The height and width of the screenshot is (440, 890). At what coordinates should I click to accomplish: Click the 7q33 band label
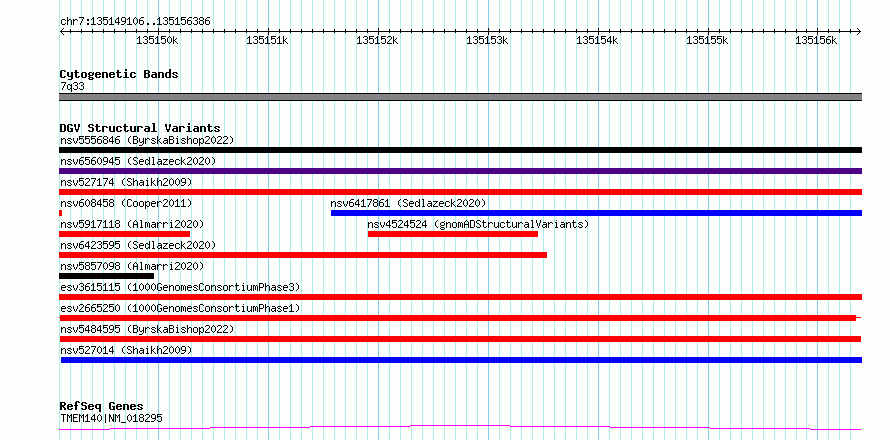72,87
